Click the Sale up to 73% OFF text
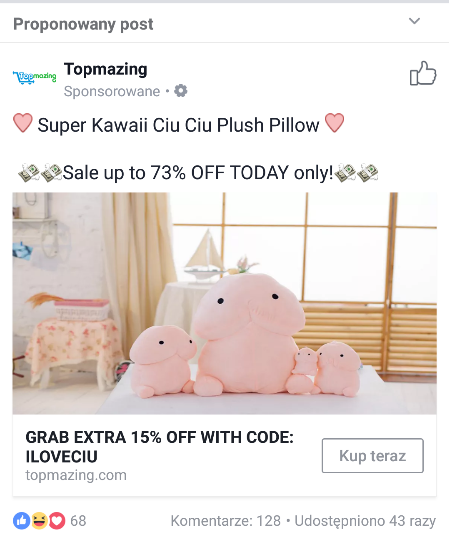449x542 pixels. click(198, 172)
